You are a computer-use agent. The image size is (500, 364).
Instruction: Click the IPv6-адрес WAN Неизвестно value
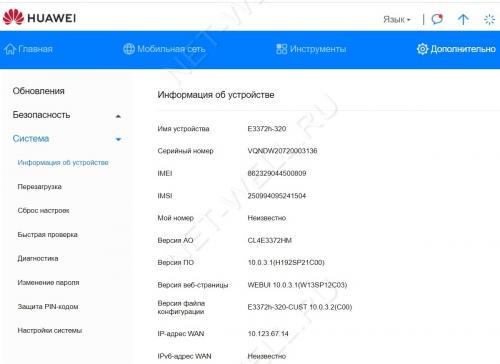click(267, 356)
